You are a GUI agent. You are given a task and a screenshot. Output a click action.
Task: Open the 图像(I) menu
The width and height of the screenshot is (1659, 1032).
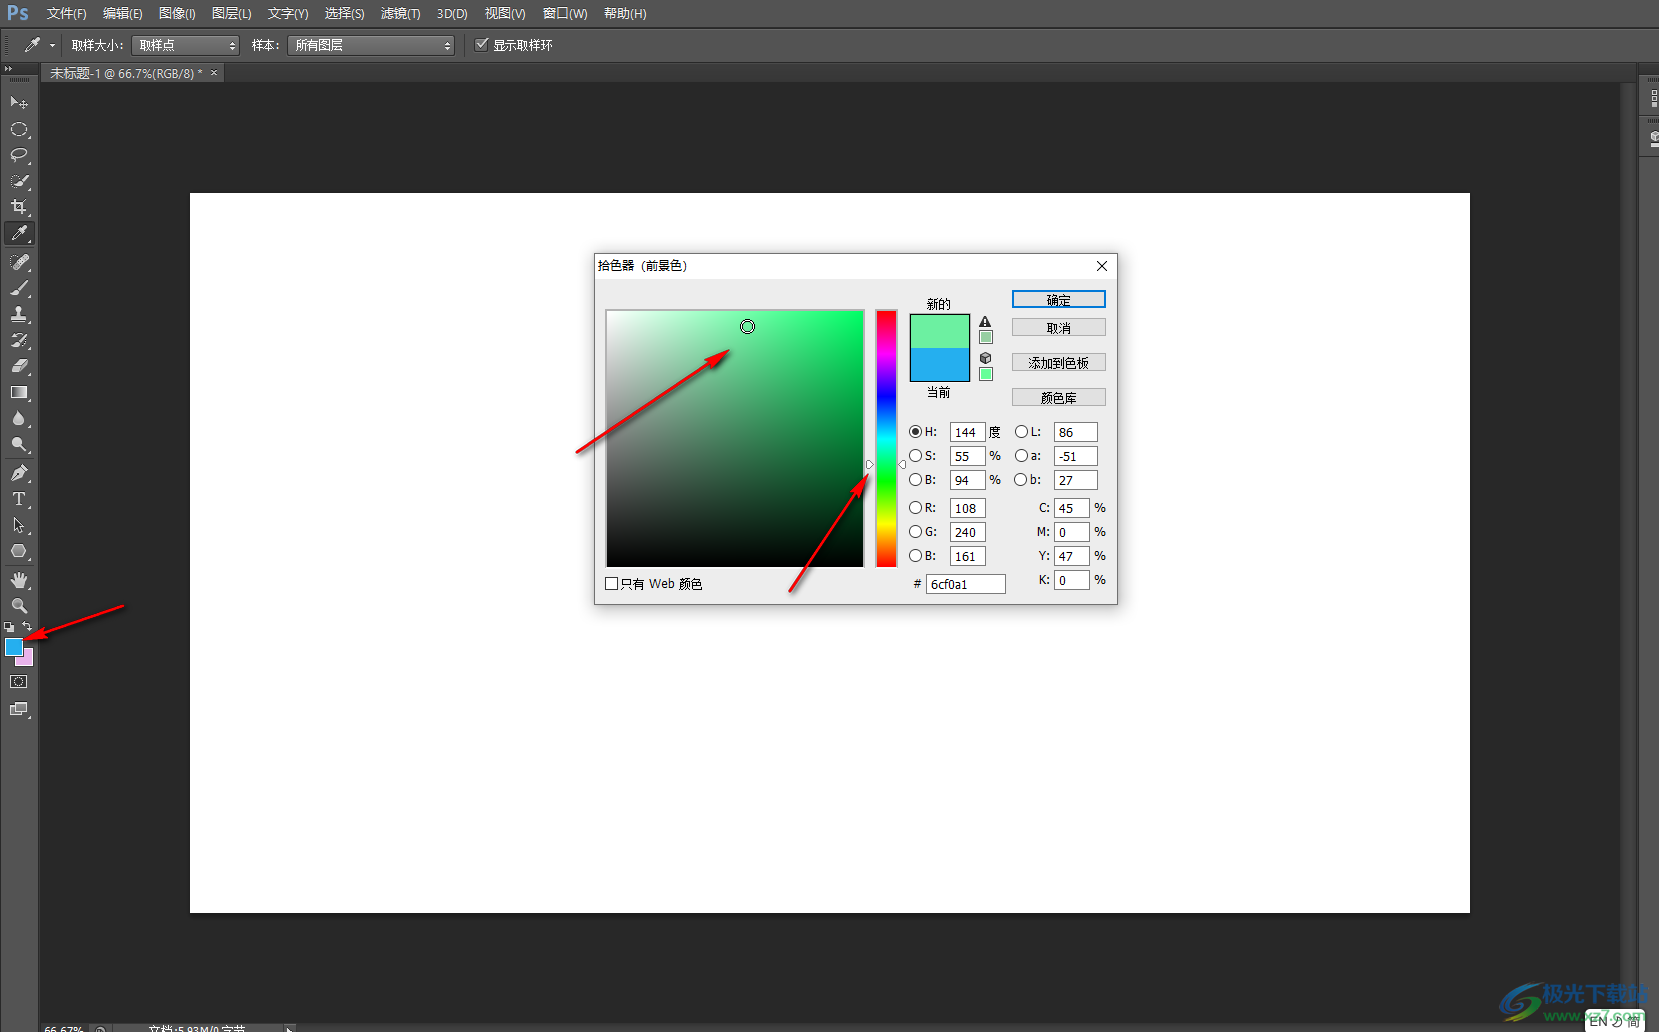pyautogui.click(x=177, y=14)
